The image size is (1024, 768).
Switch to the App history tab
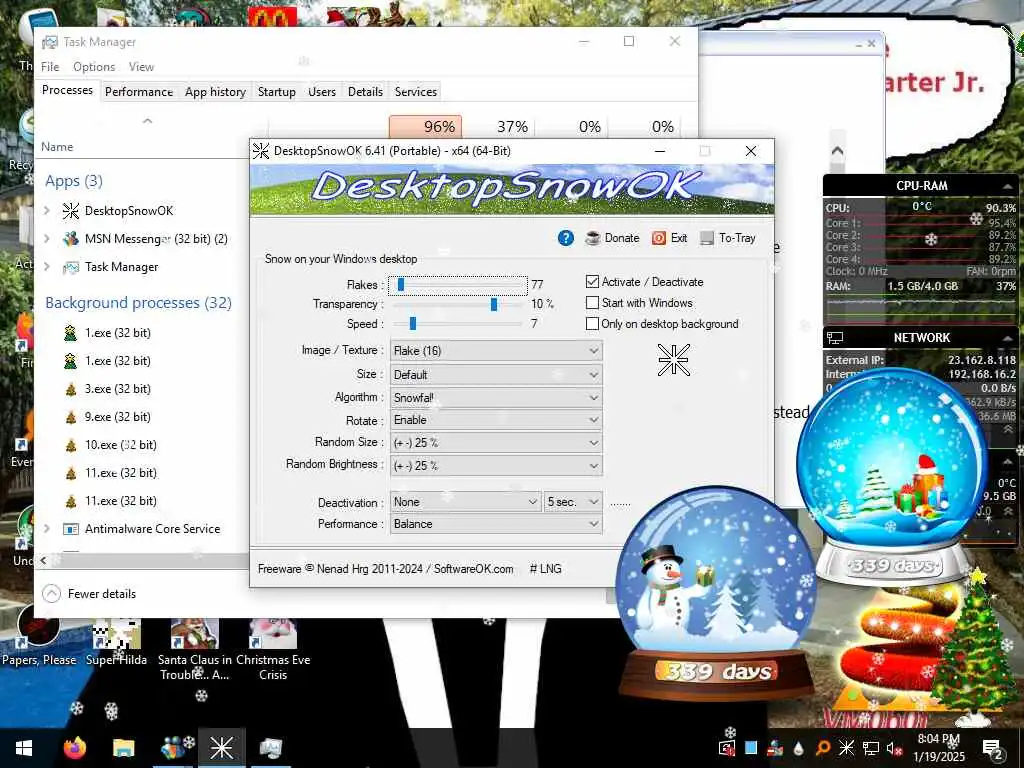coord(215,92)
